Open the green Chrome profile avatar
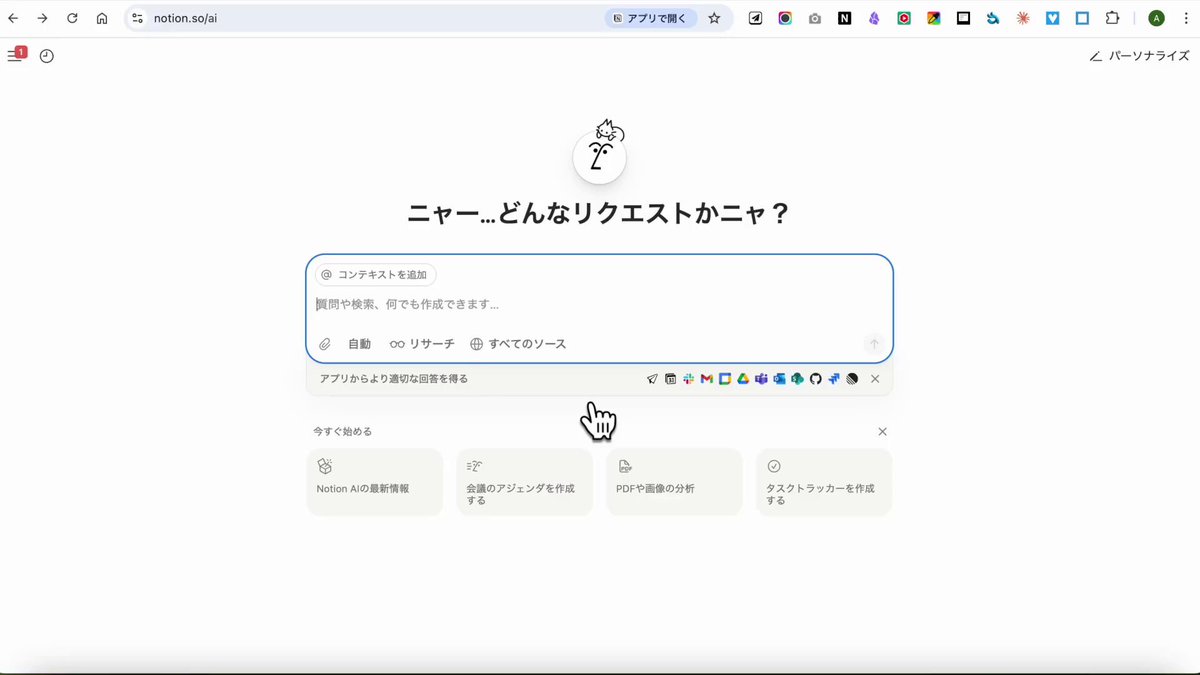This screenshot has height=675, width=1200. [x=1156, y=18]
